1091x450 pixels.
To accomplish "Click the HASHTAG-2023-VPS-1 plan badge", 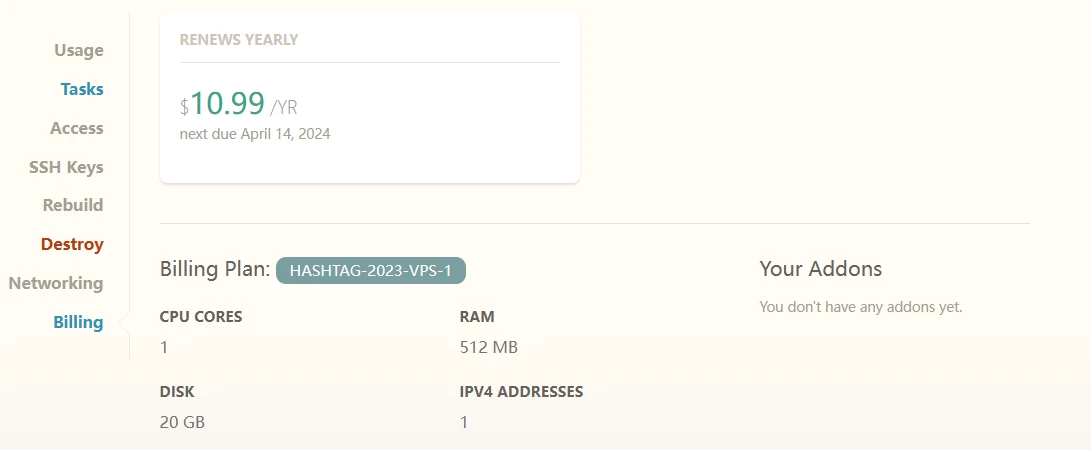I will (371, 270).
